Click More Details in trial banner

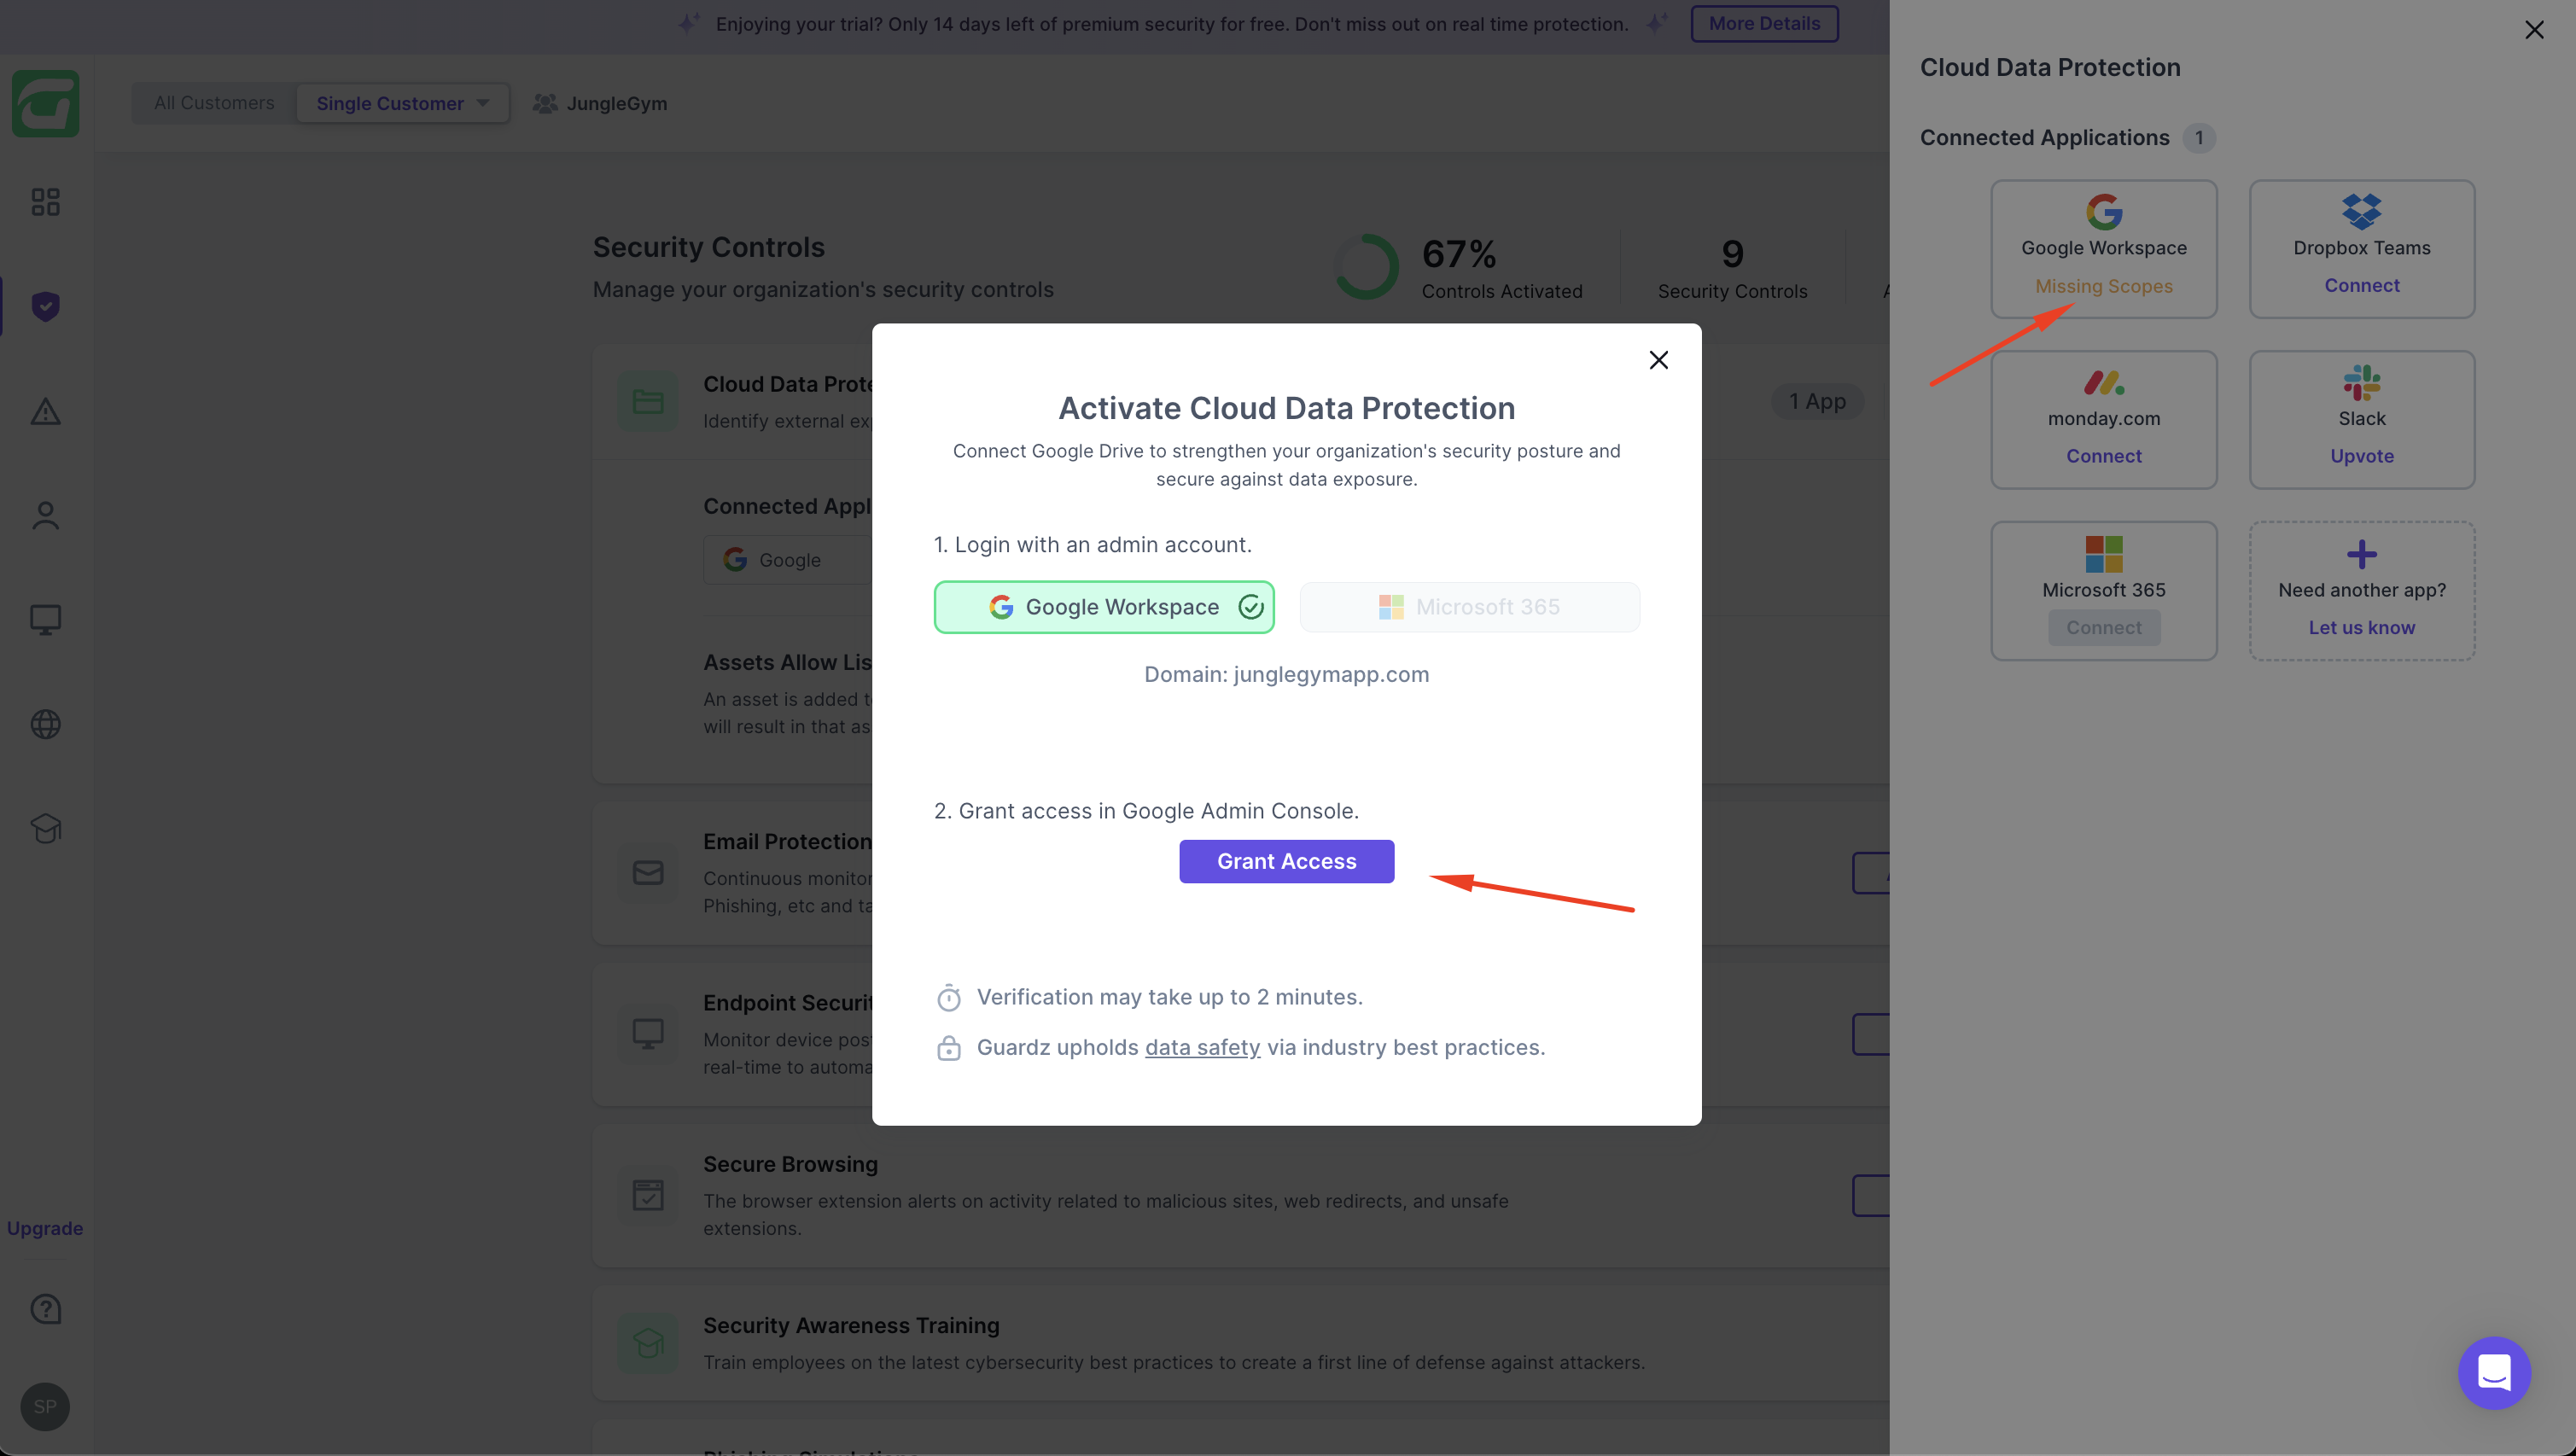coord(1763,24)
